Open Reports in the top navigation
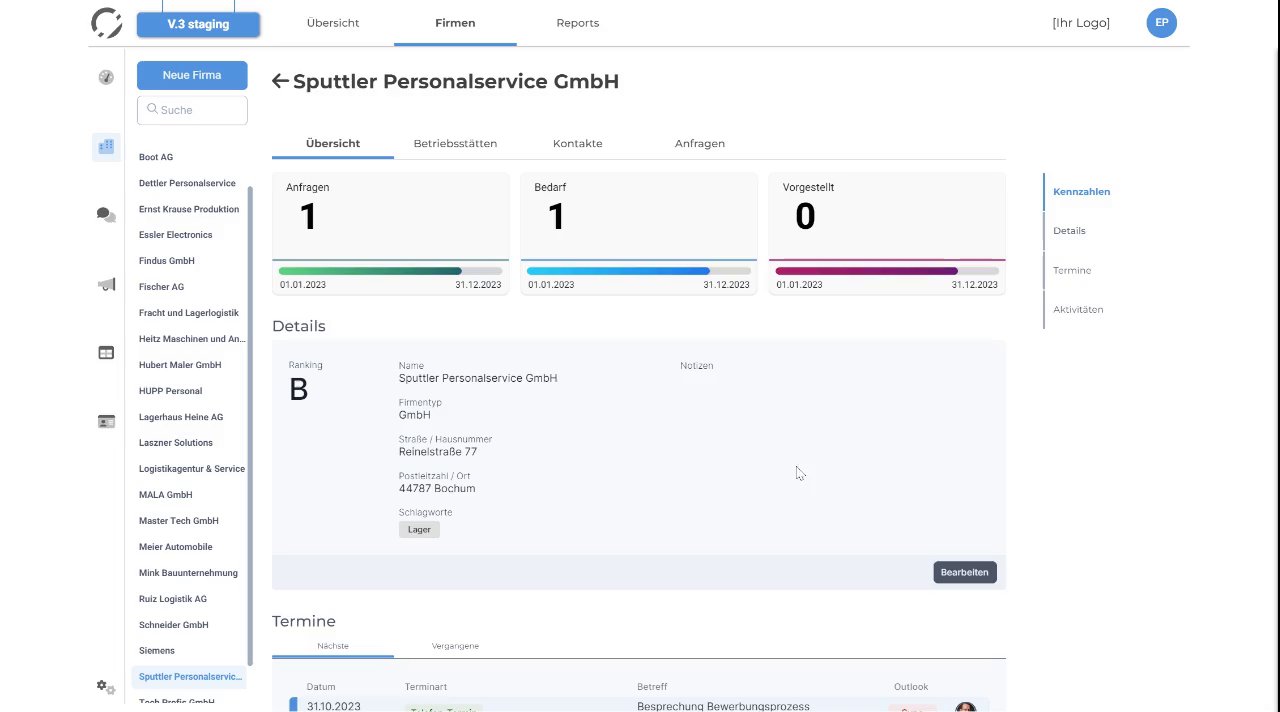 point(577,23)
